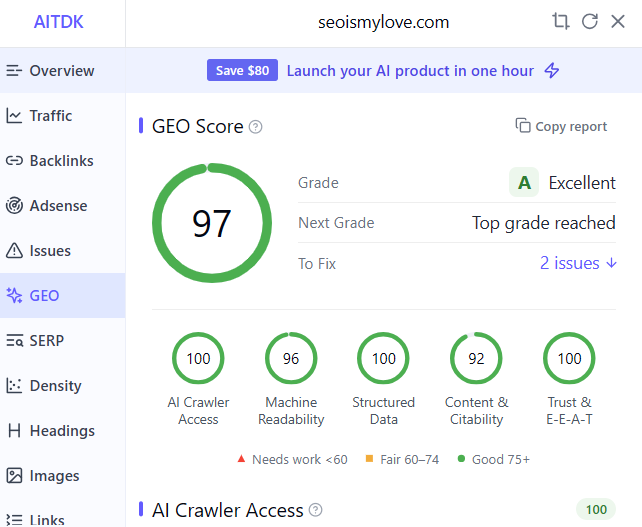Click the Headings H icon
This screenshot has width=642, height=527.
click(14, 431)
